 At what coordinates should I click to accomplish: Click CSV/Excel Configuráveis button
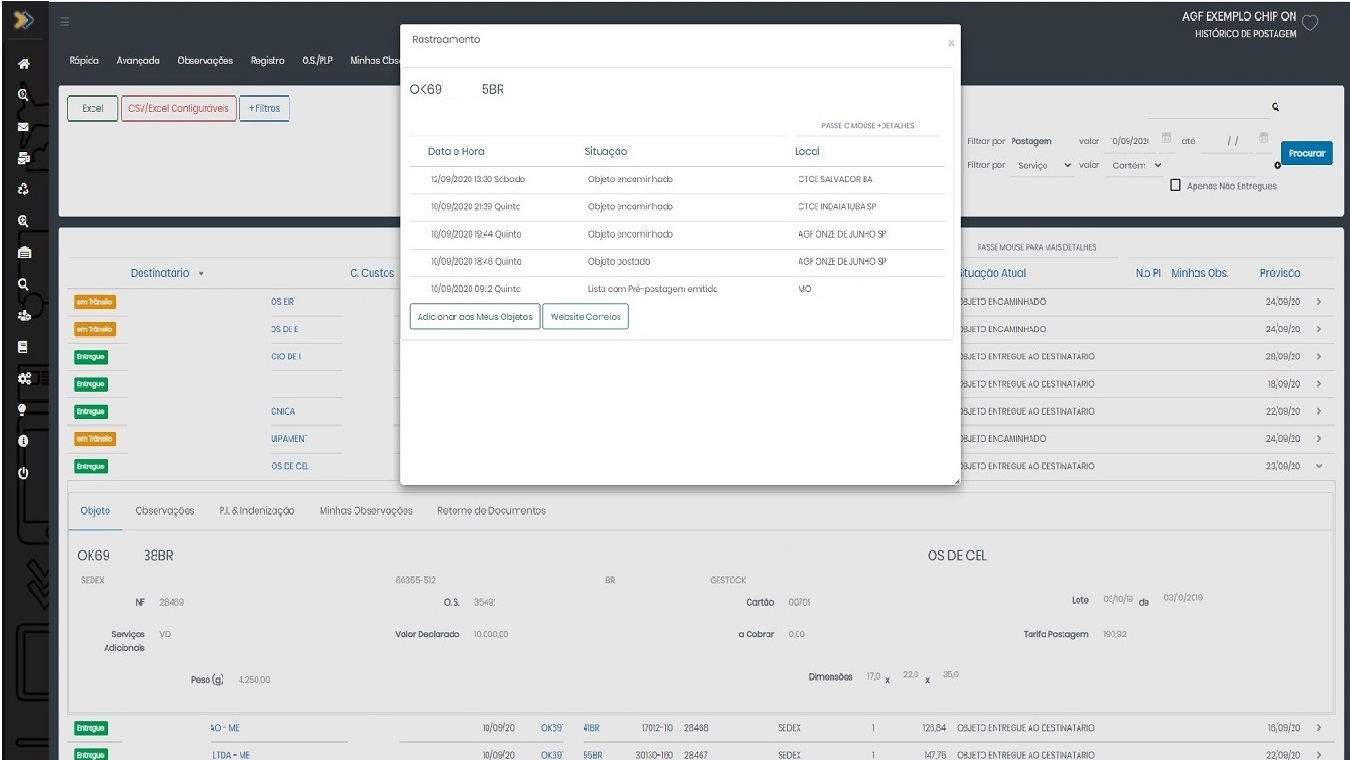click(178, 108)
